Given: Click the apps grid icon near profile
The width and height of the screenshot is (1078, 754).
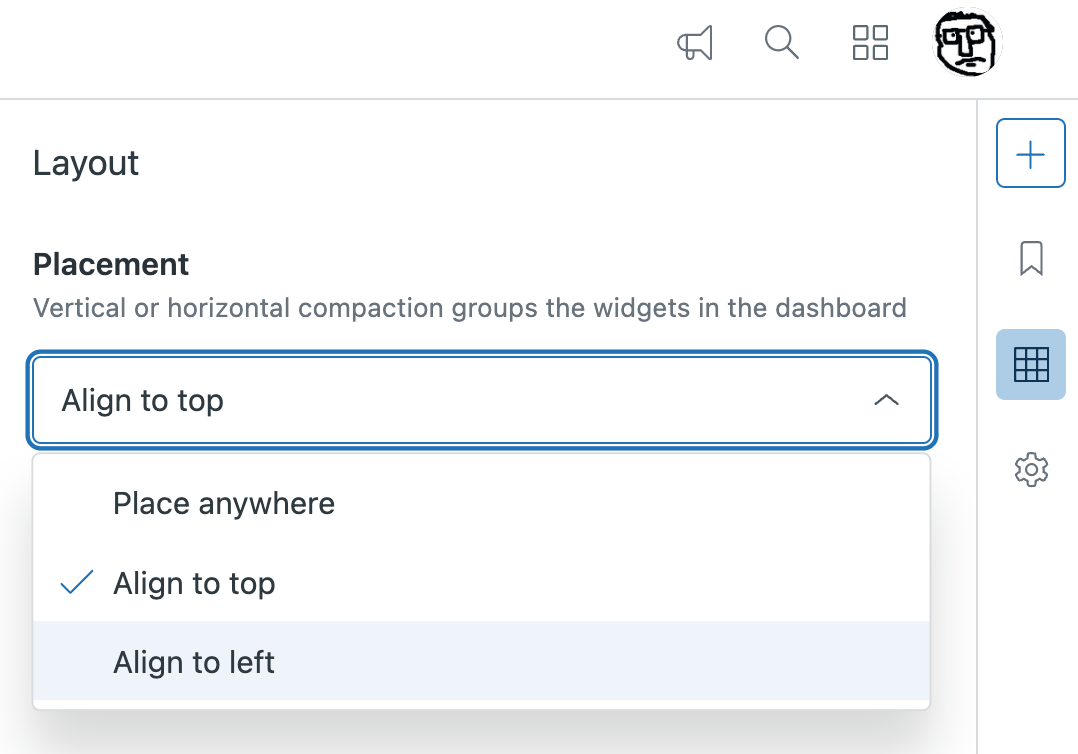Looking at the screenshot, I should click(x=869, y=43).
